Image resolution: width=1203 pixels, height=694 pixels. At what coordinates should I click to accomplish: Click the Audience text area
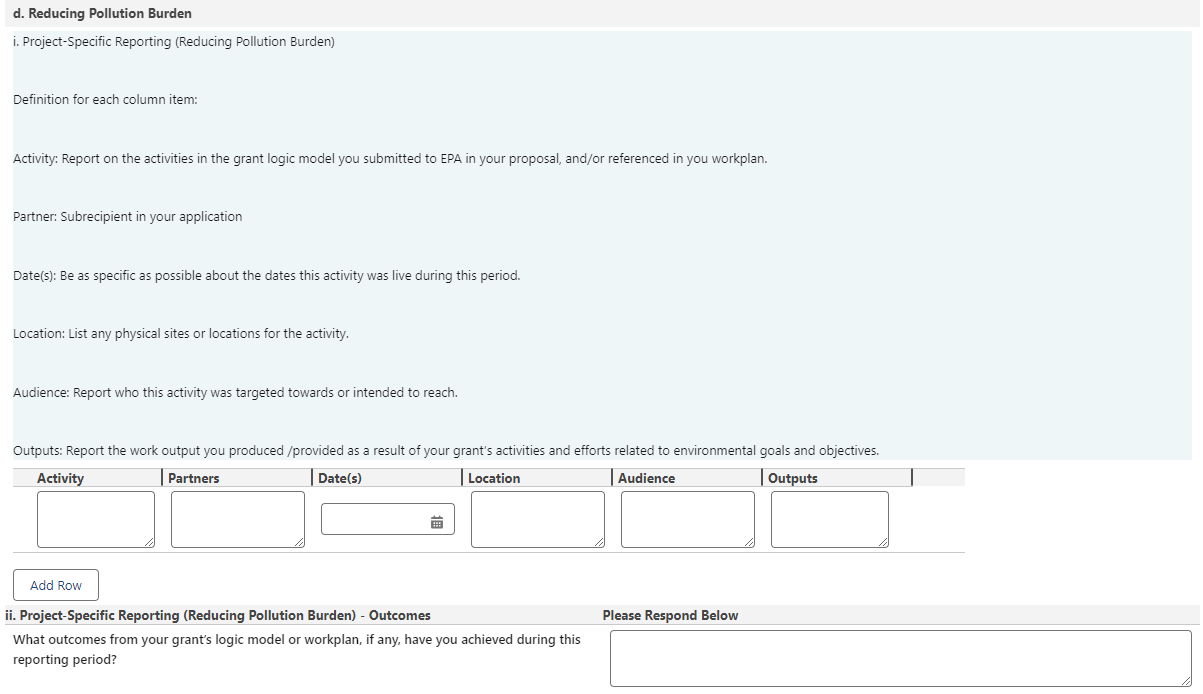pos(687,518)
